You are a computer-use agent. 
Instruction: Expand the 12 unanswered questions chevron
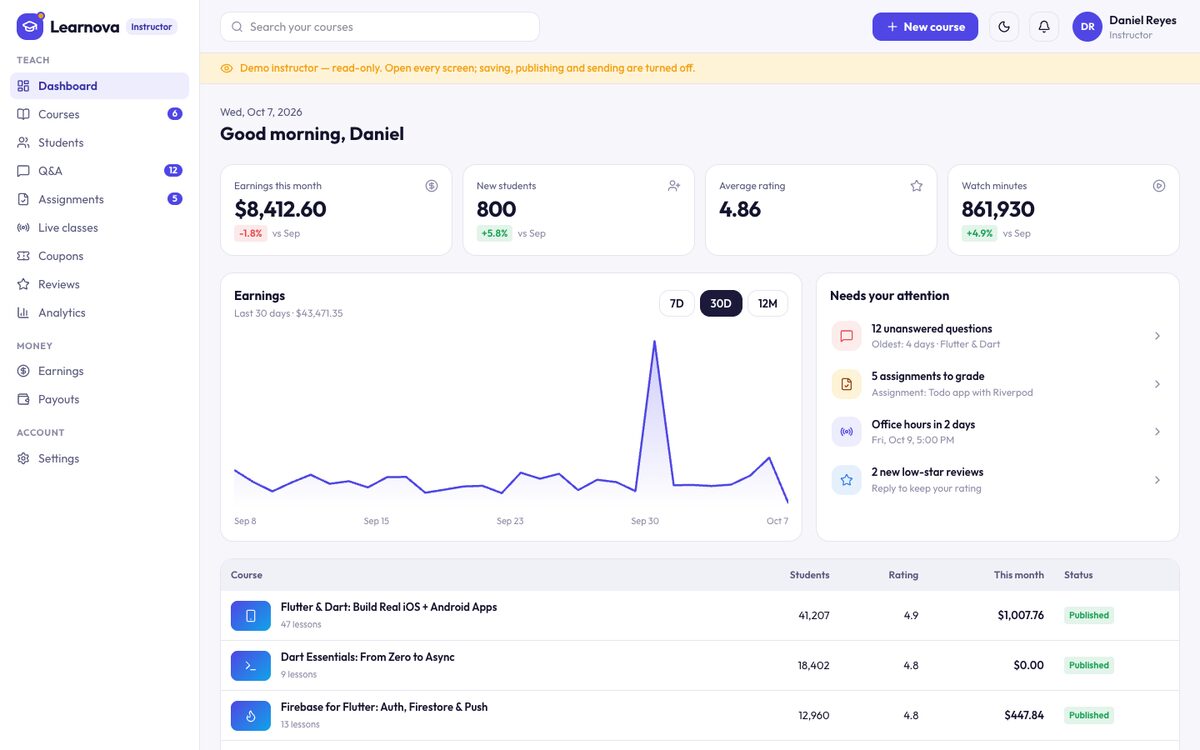1157,336
